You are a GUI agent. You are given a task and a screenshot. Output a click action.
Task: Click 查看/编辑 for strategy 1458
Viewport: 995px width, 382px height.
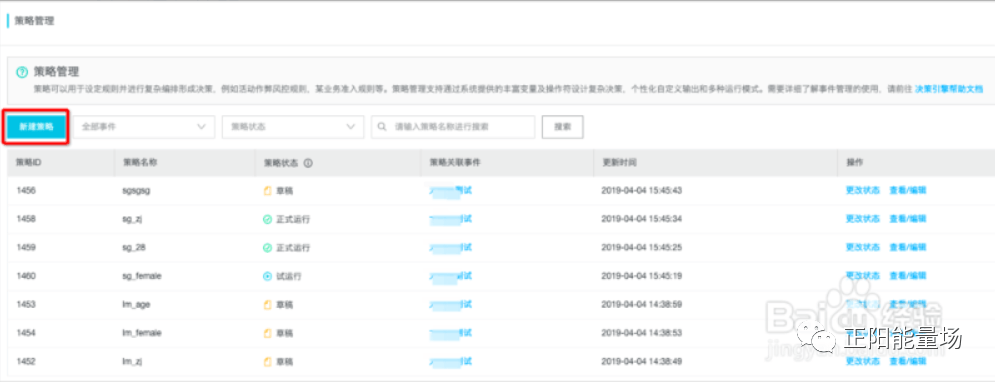coord(907,219)
